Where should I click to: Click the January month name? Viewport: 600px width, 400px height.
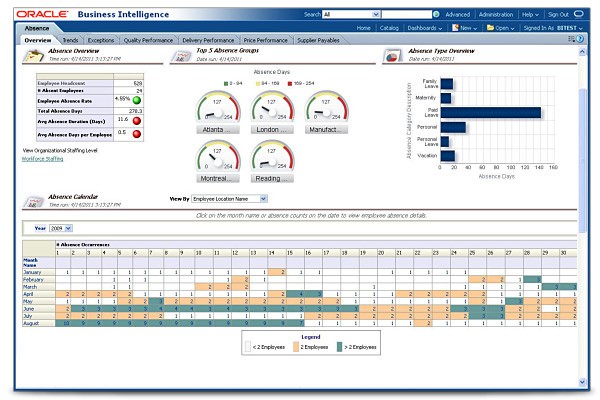pos(32,272)
